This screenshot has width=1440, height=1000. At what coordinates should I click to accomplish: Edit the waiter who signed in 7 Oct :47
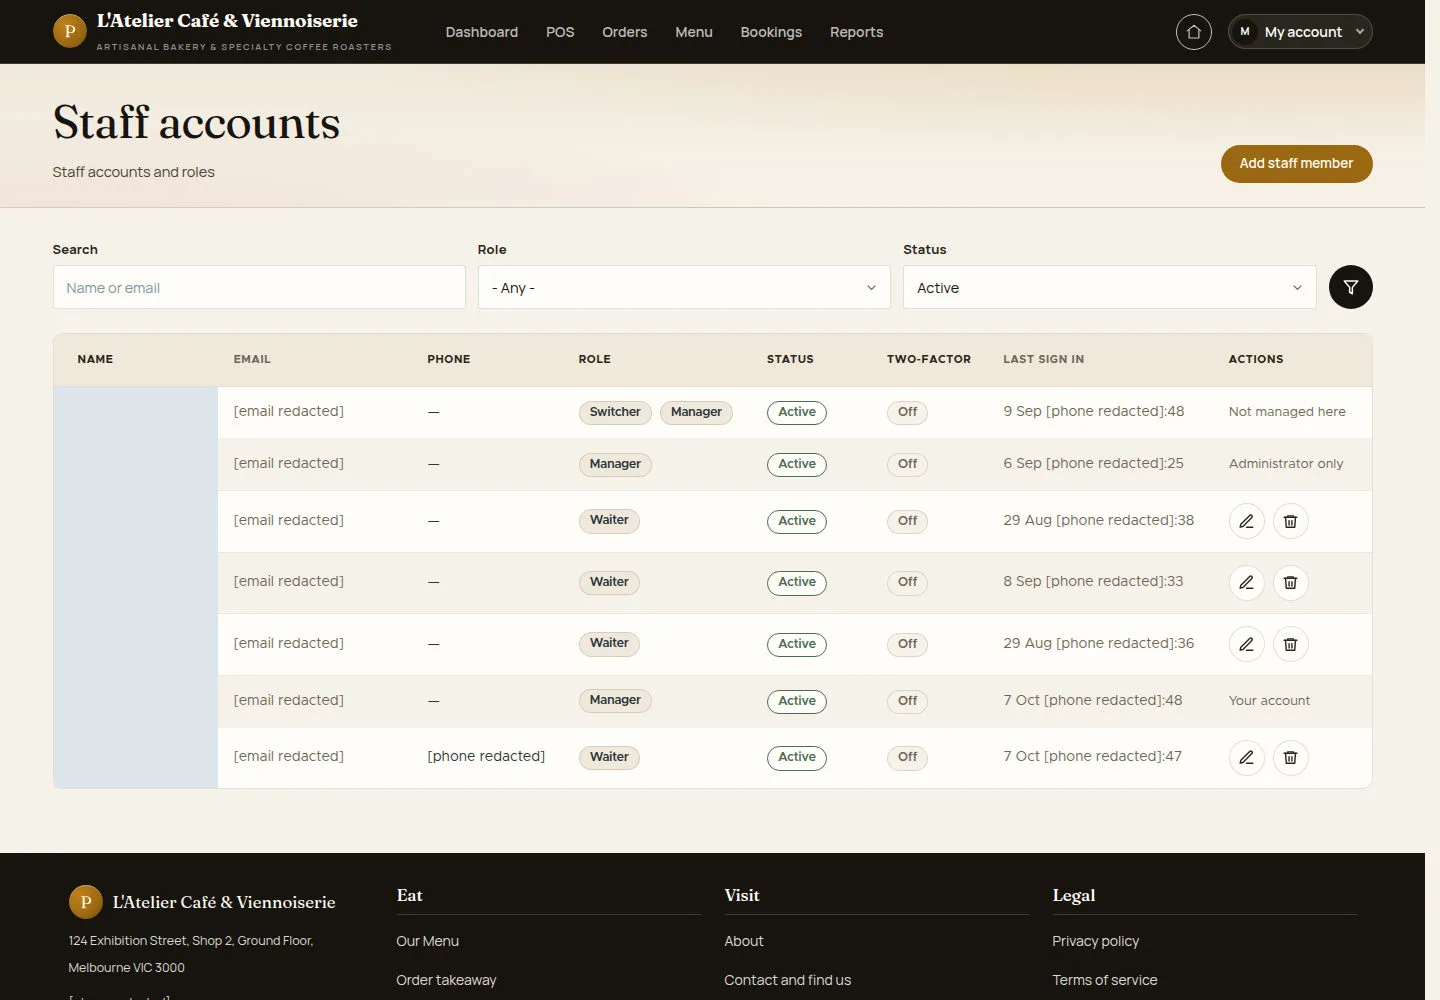pyautogui.click(x=1246, y=757)
